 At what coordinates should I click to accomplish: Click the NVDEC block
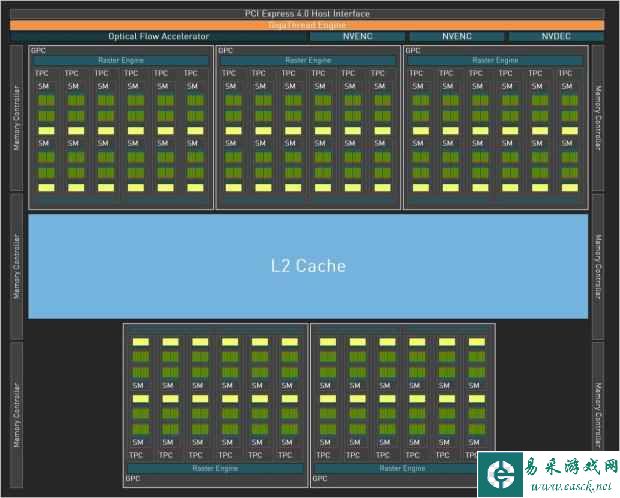(x=556, y=36)
